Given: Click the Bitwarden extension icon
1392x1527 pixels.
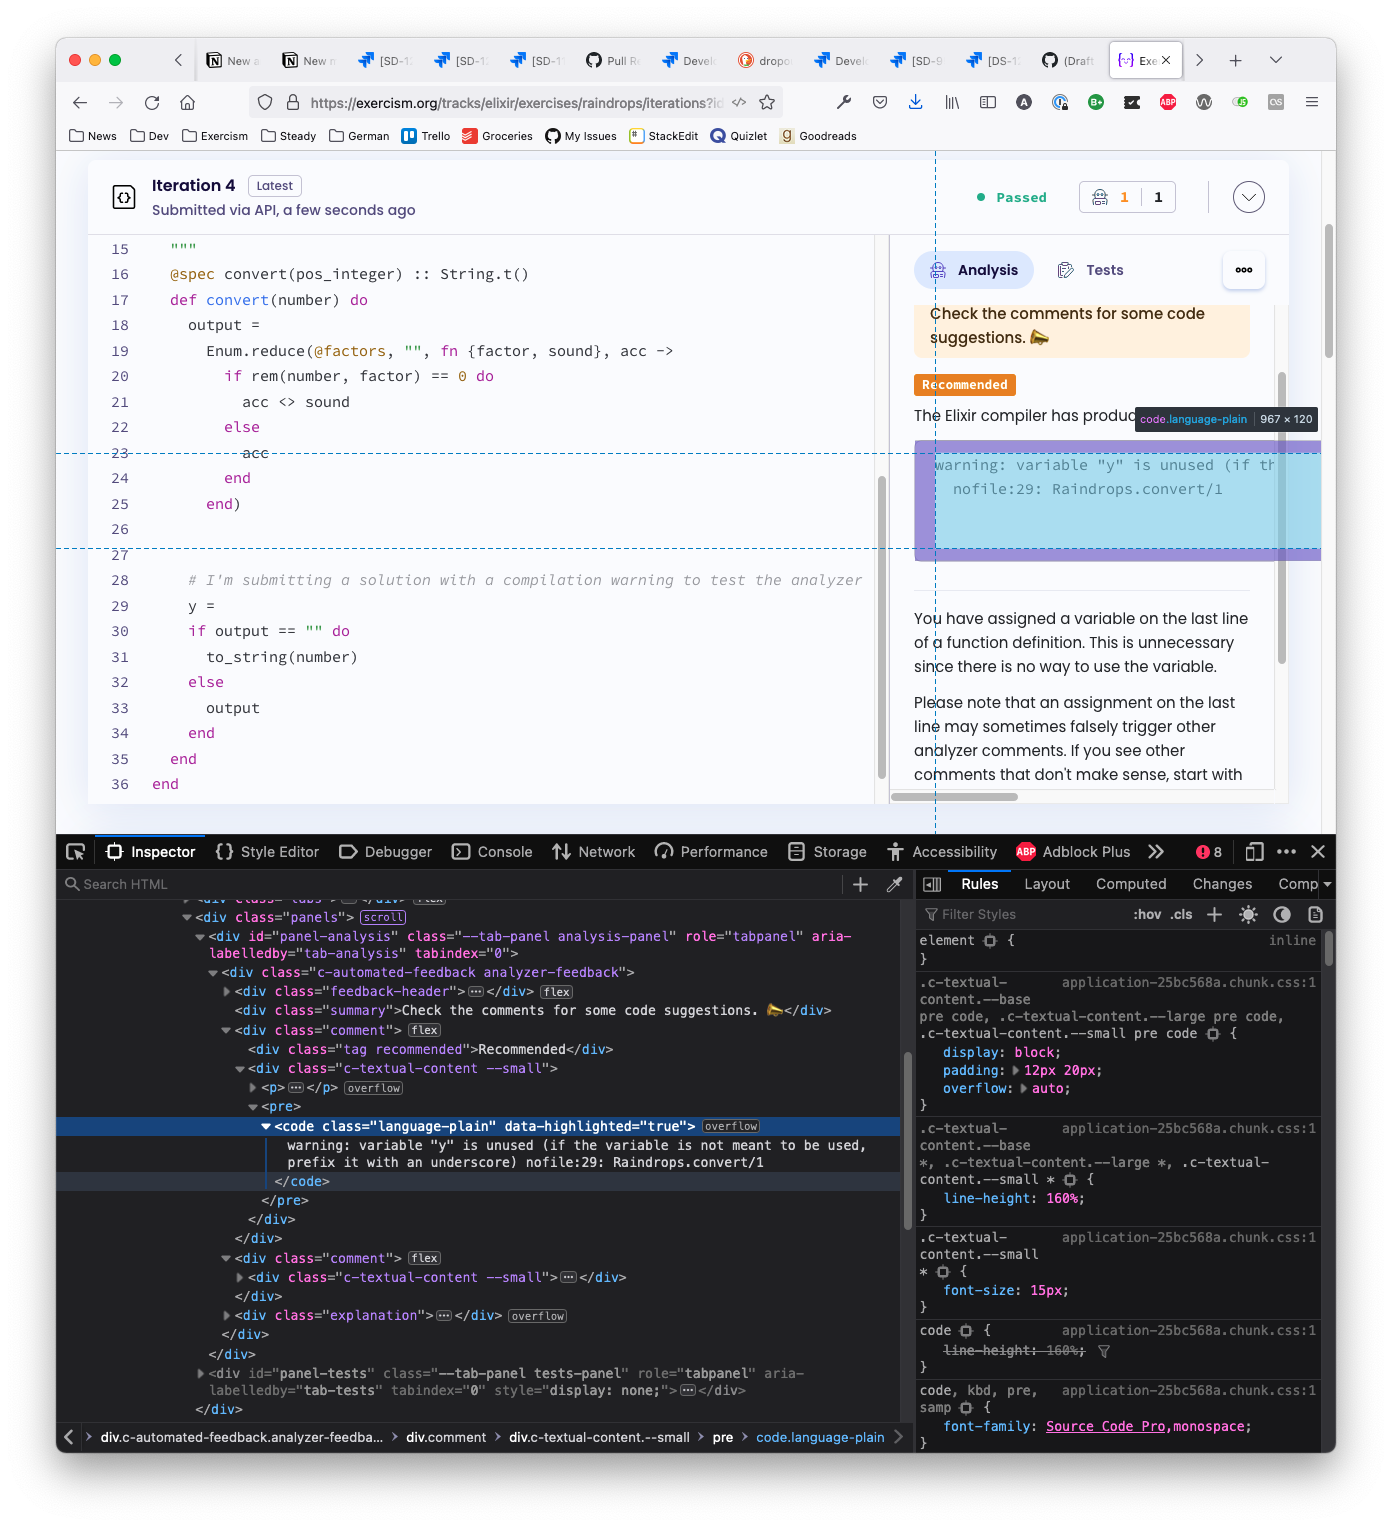Looking at the screenshot, I should pos(1096,102).
